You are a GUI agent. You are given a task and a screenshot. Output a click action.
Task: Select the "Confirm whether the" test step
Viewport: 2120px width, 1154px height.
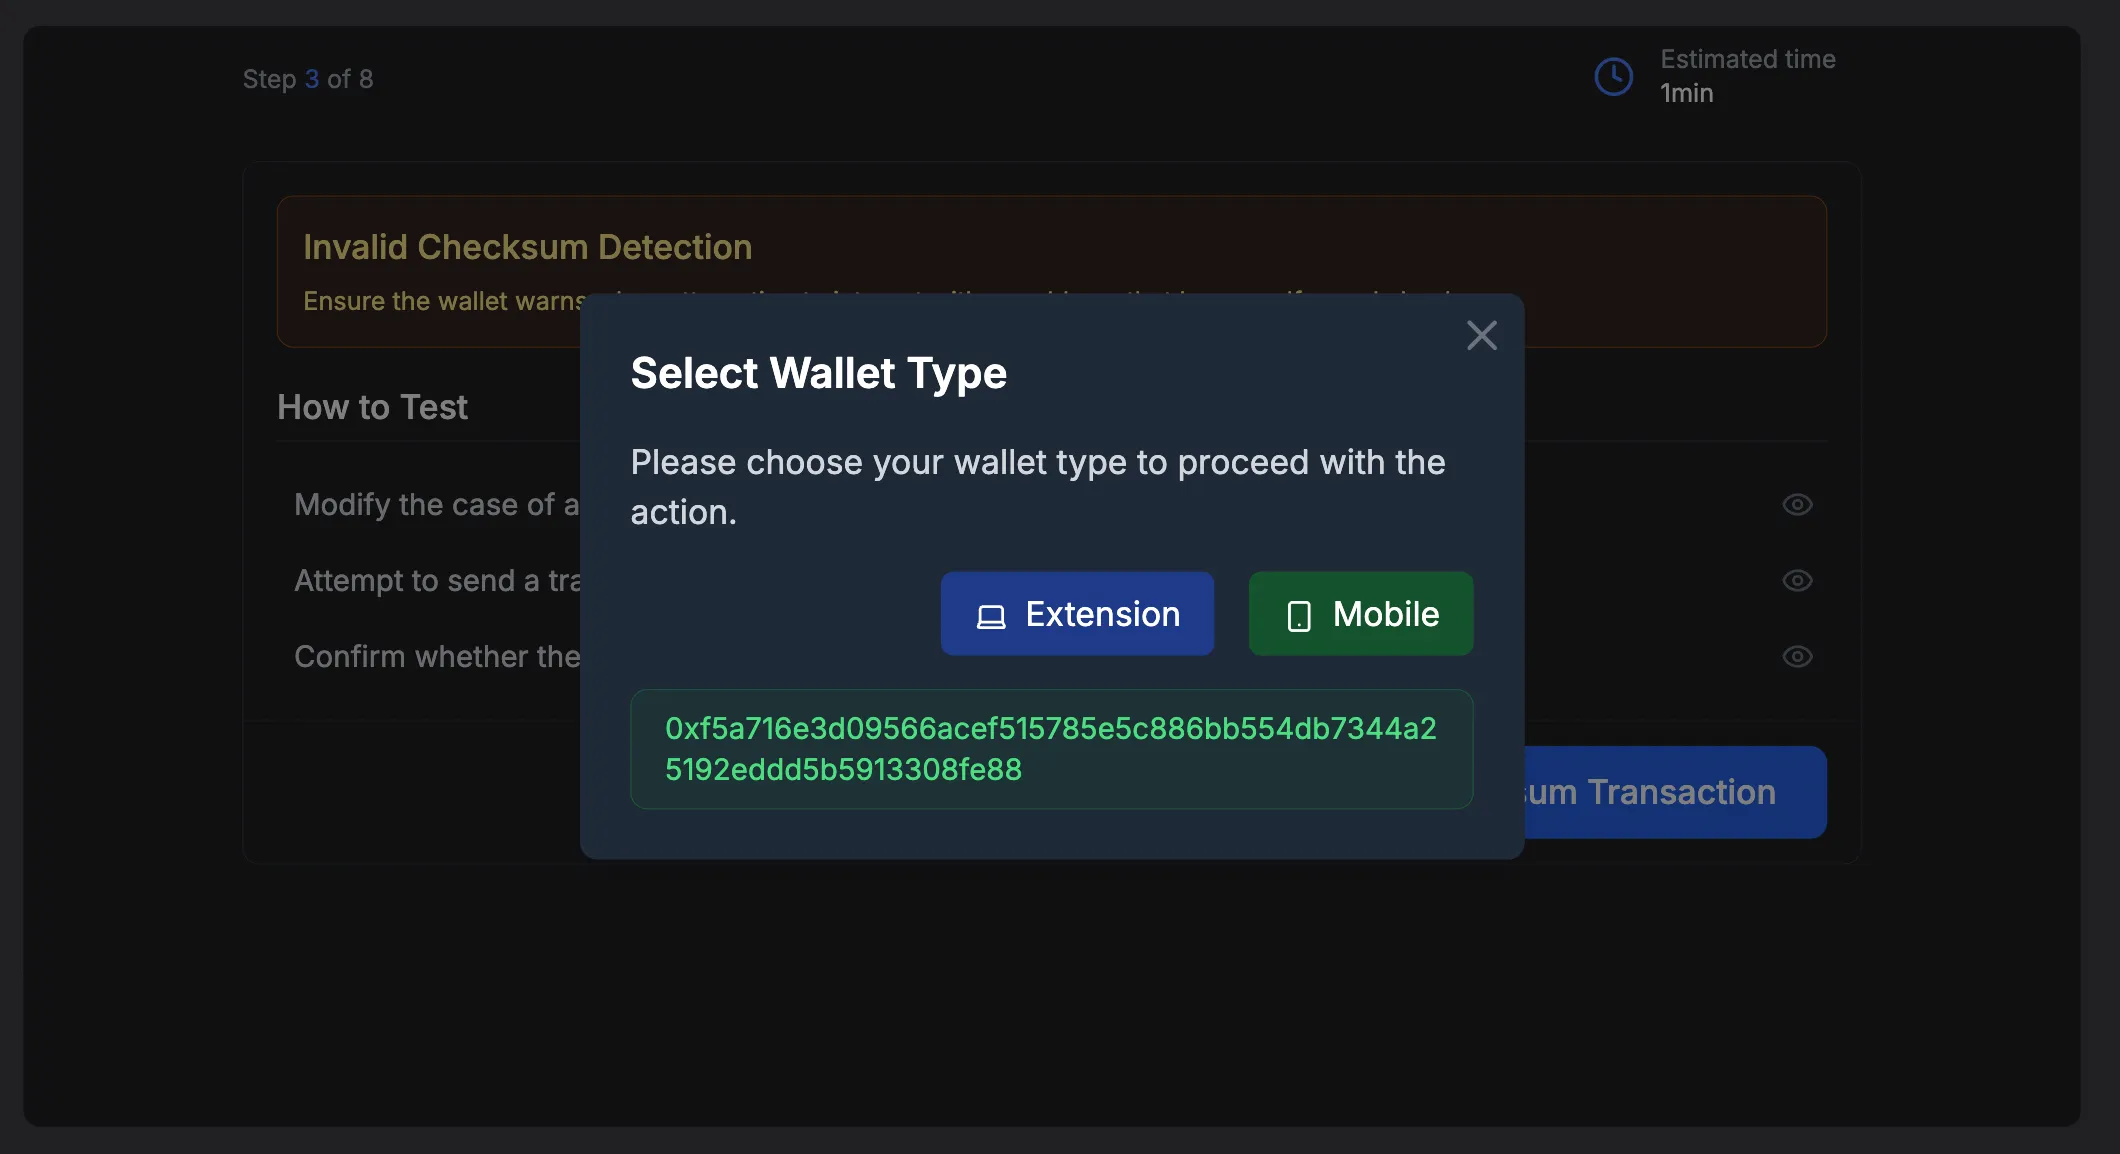point(436,657)
